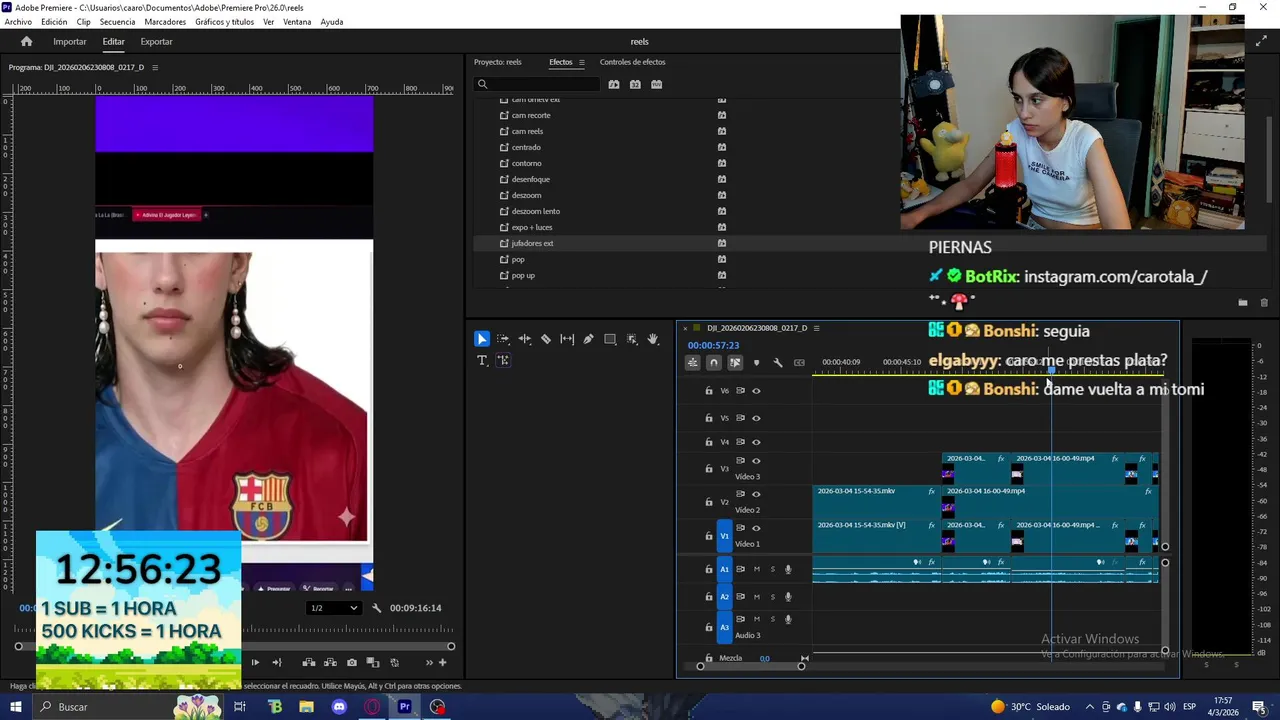Viewport: 1280px width, 720px height.
Task: Toggle lock on Video 2 track
Action: click(709, 502)
